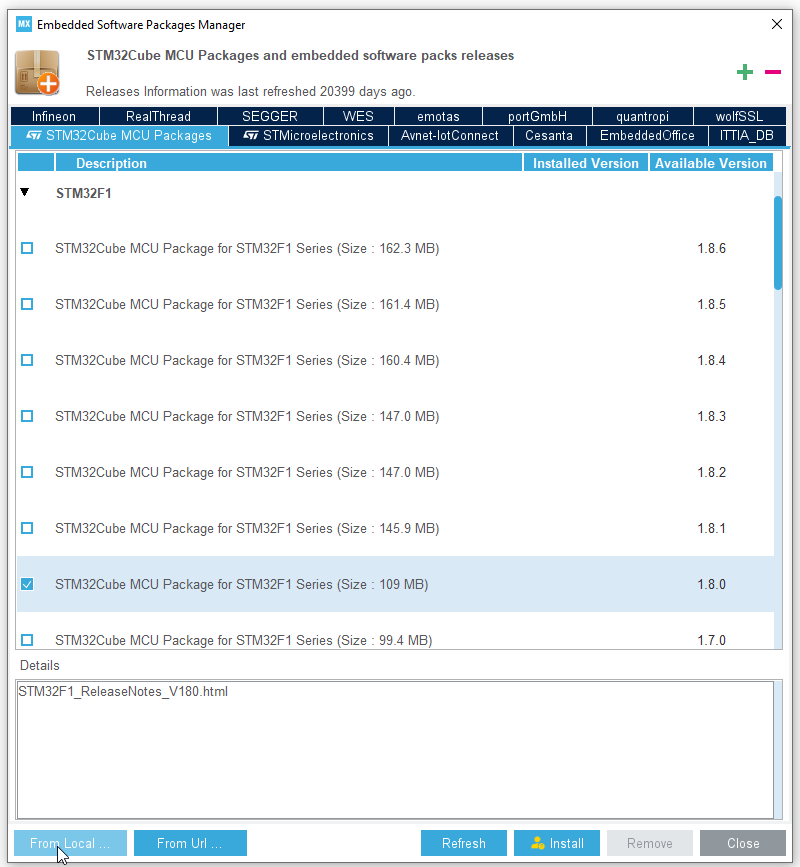
Task: Click the STM32F1_ReleaseNotes_V180.html details text
Action: [123, 692]
